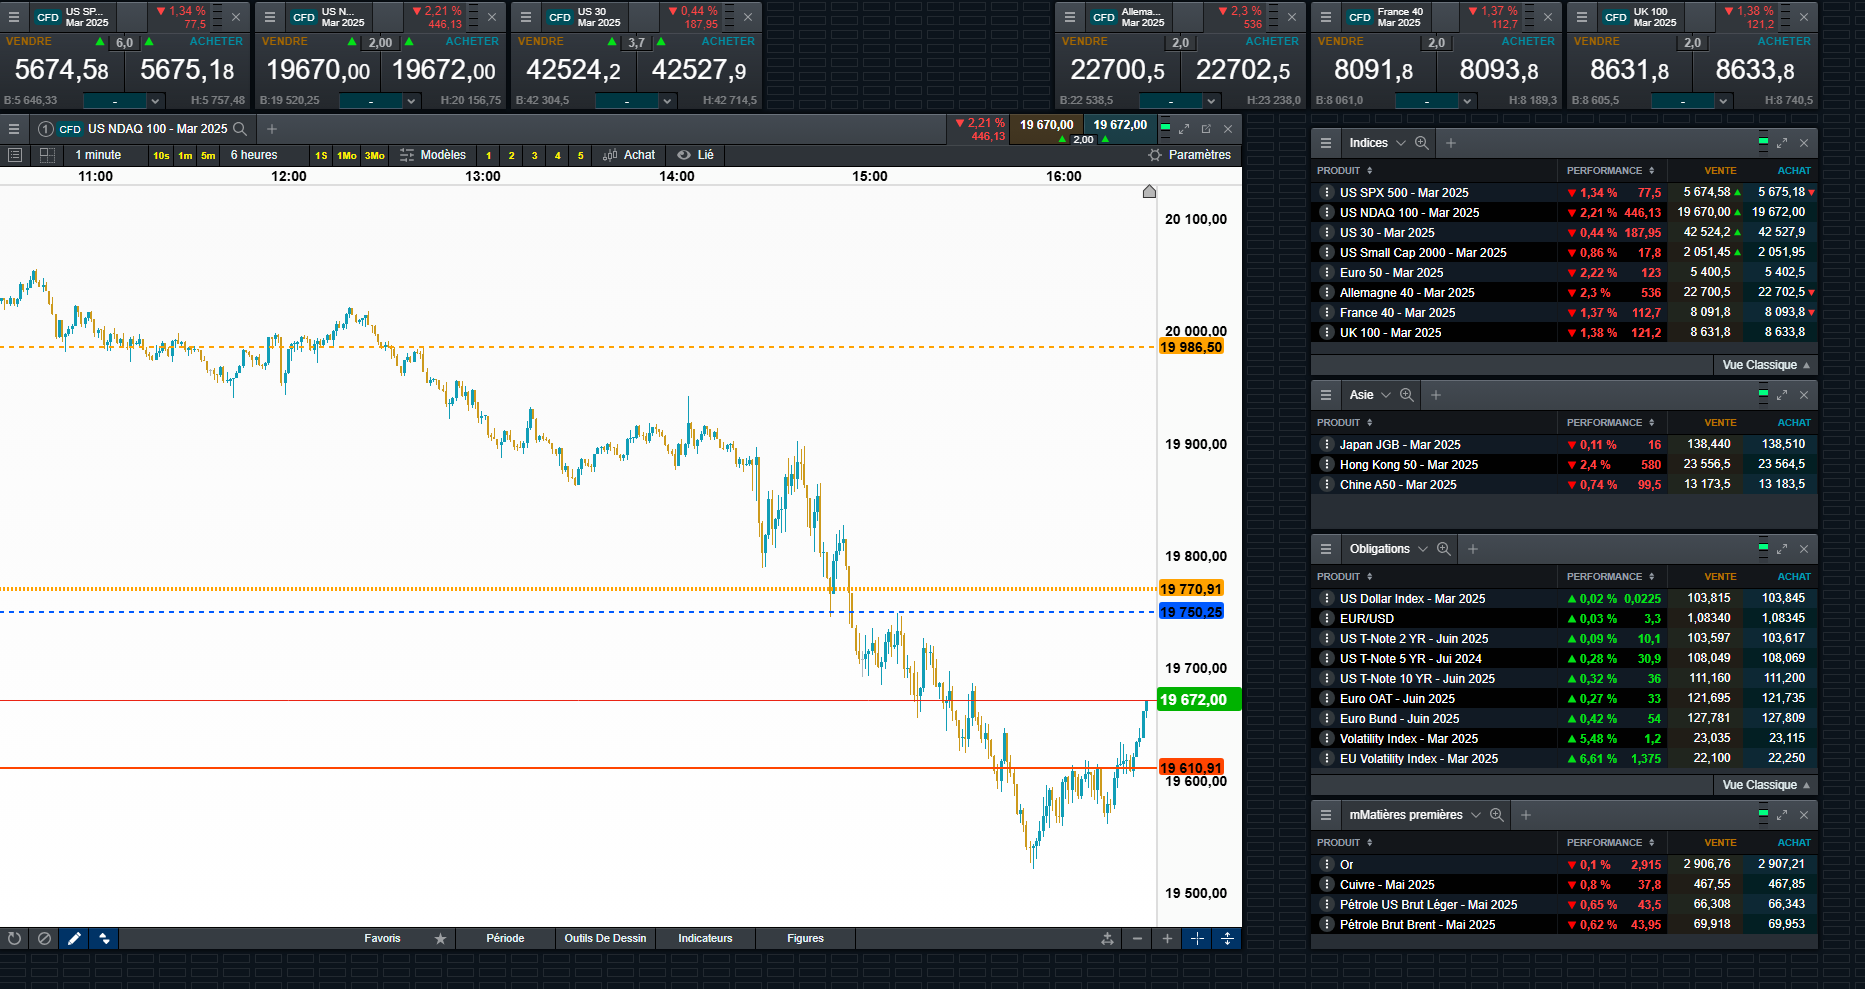This screenshot has width=1865, height=989.
Task: Click magnifier search icon in Indices panel
Action: (x=1421, y=143)
